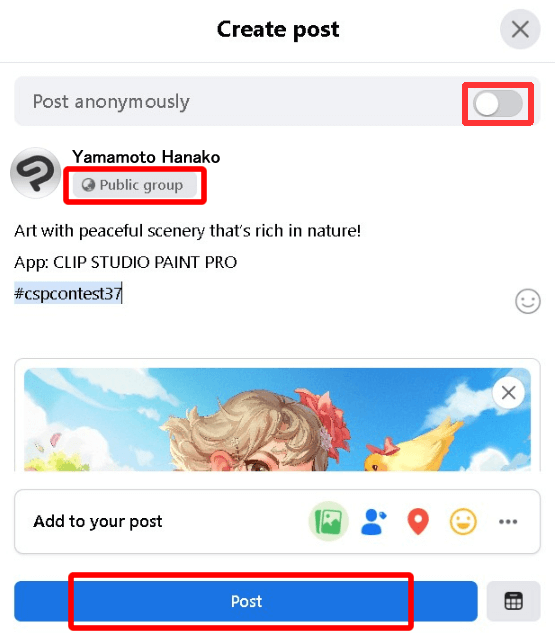Click the Tag people icon
This screenshot has width=555, height=633.
coord(373,522)
